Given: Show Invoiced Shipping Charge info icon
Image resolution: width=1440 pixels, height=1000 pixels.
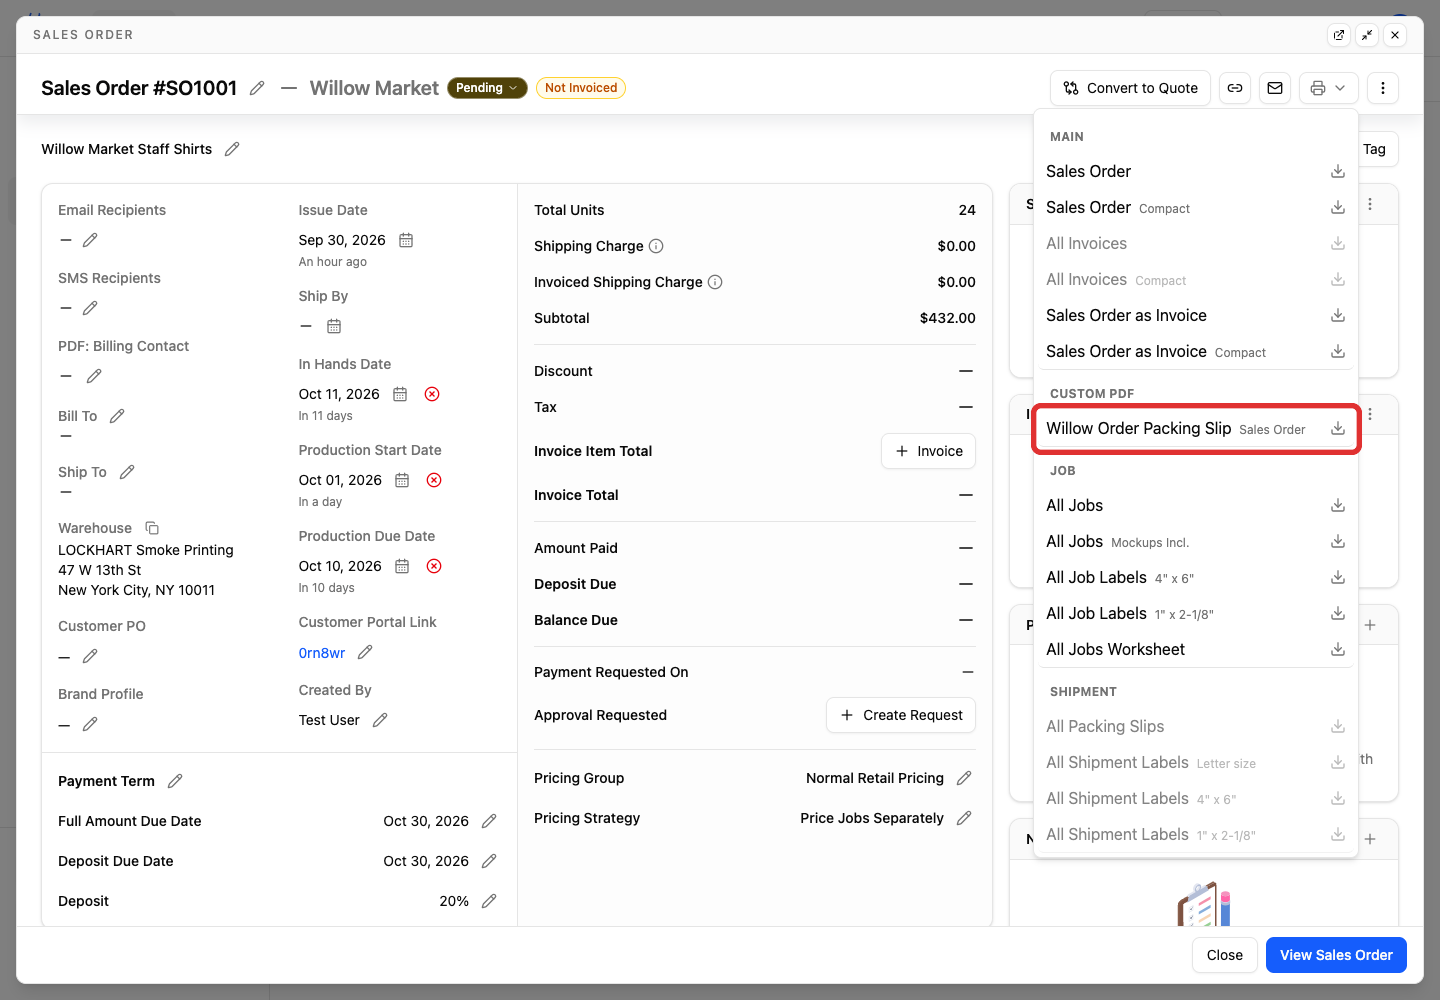Looking at the screenshot, I should click(x=715, y=282).
